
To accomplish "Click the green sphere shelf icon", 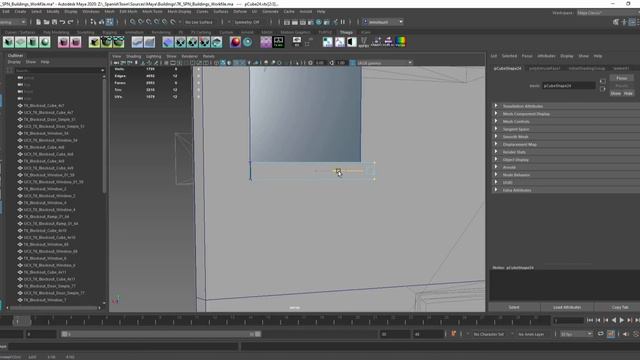I will [x=45, y=42].
